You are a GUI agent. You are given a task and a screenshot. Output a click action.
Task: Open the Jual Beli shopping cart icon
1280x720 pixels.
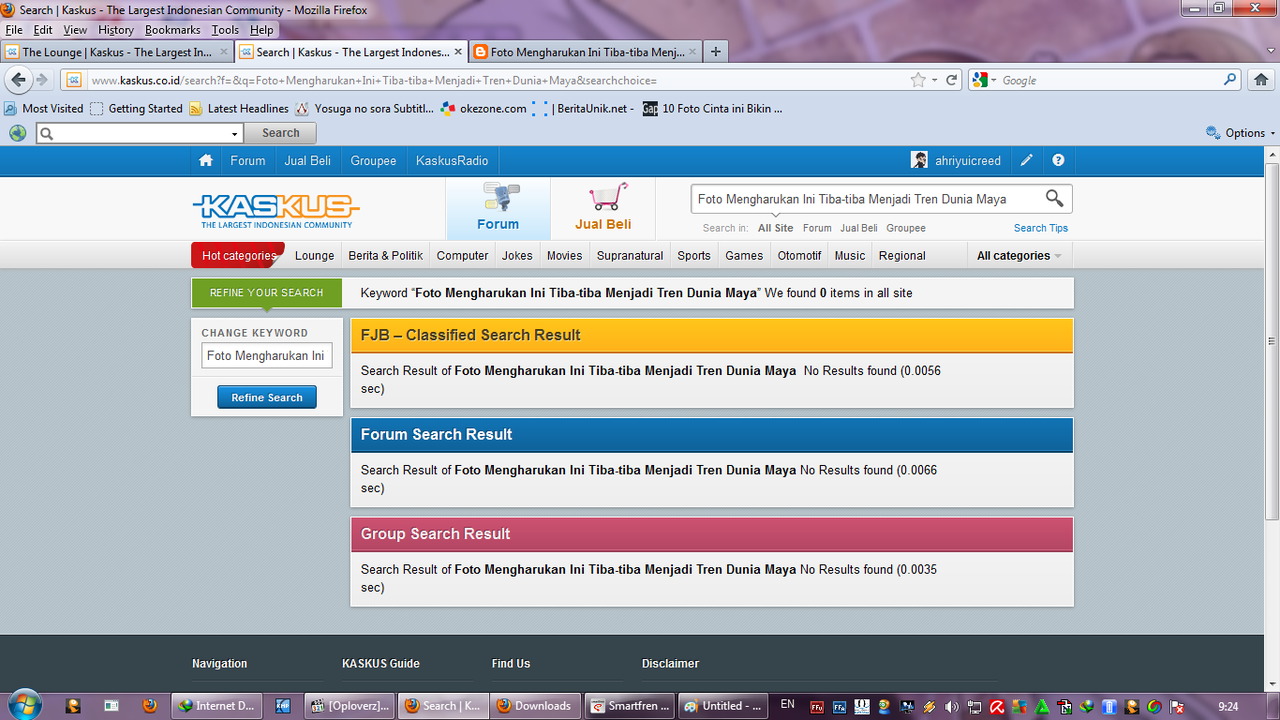(x=607, y=196)
